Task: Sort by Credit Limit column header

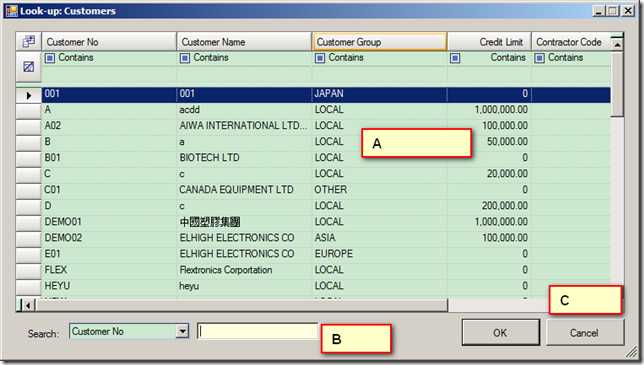Action: click(x=489, y=42)
